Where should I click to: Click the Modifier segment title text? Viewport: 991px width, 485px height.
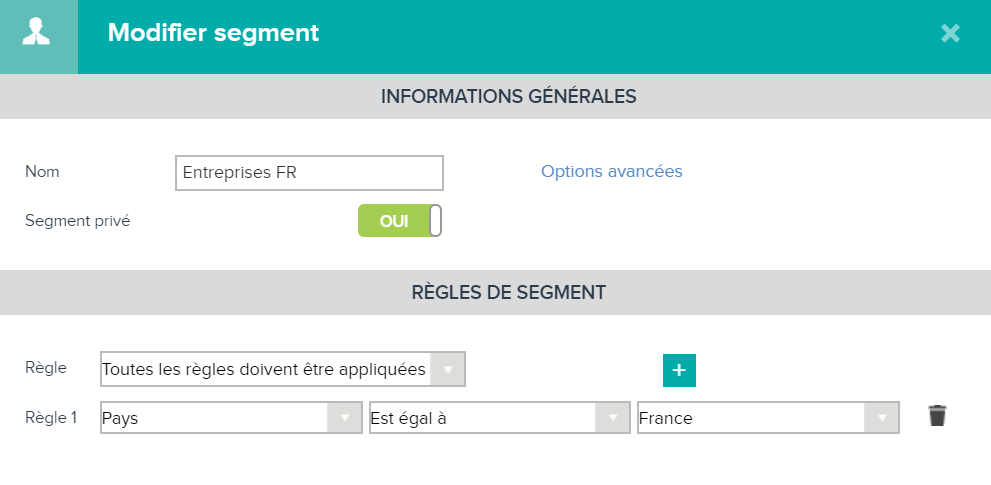point(214,33)
